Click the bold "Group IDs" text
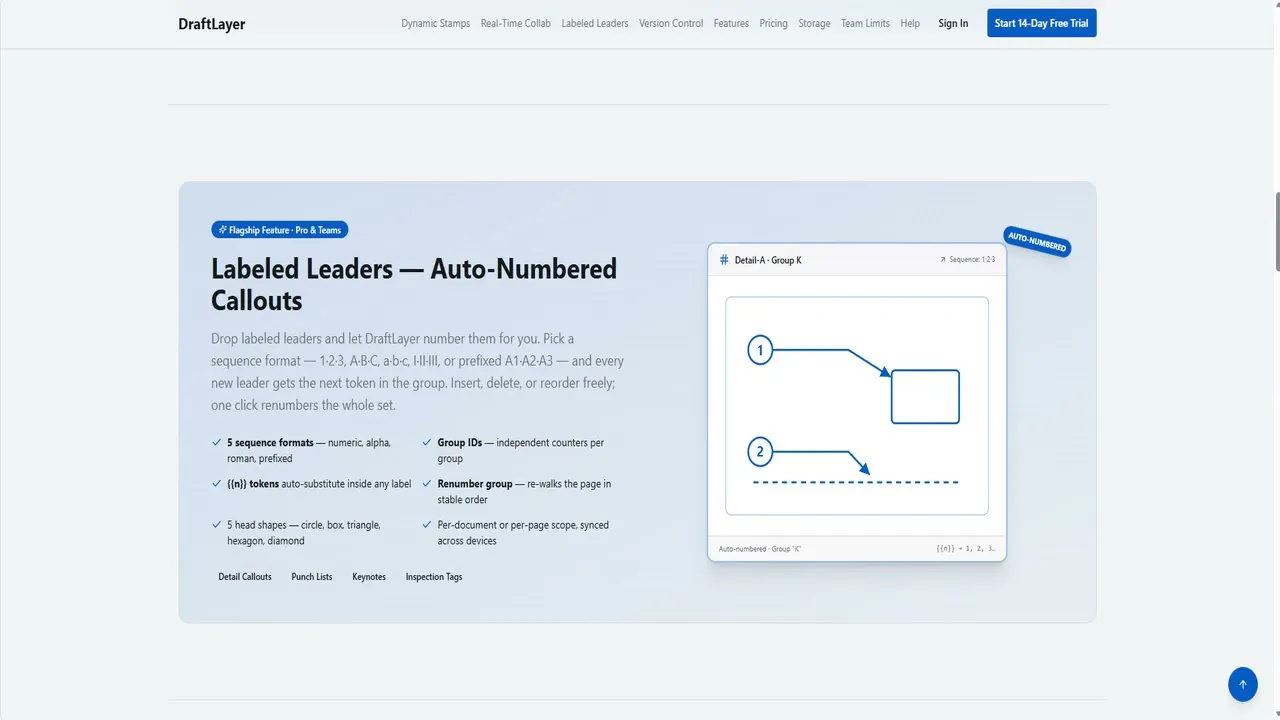This screenshot has height=720, width=1280. 460,442
